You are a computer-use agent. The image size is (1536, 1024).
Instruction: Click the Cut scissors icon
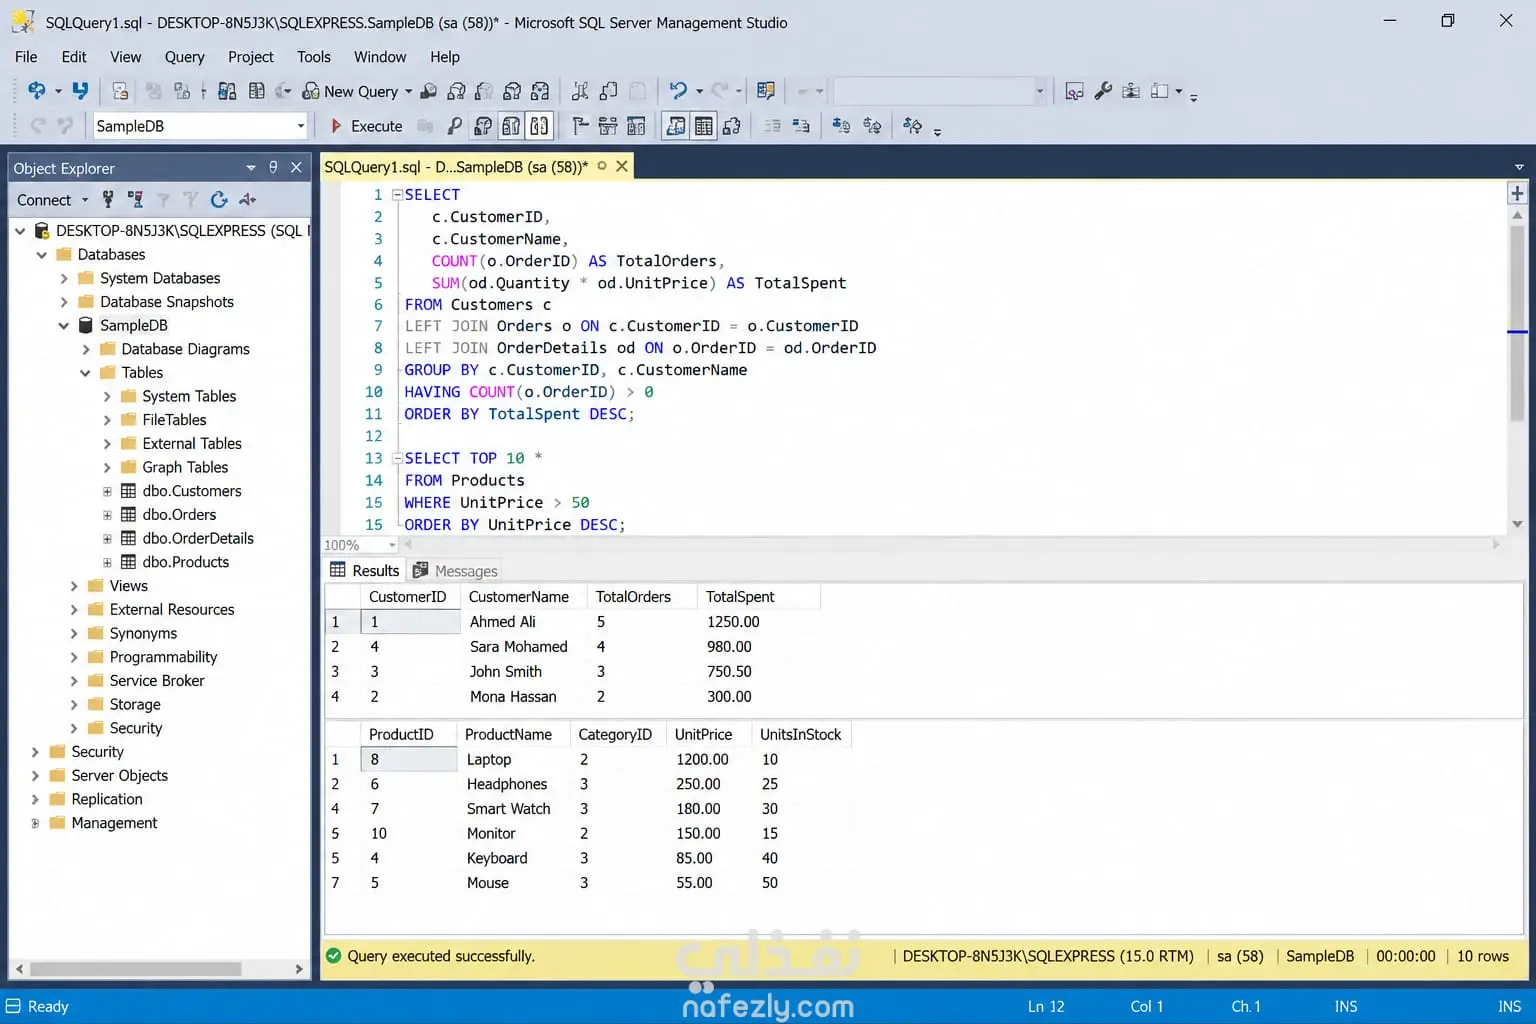pos(580,91)
